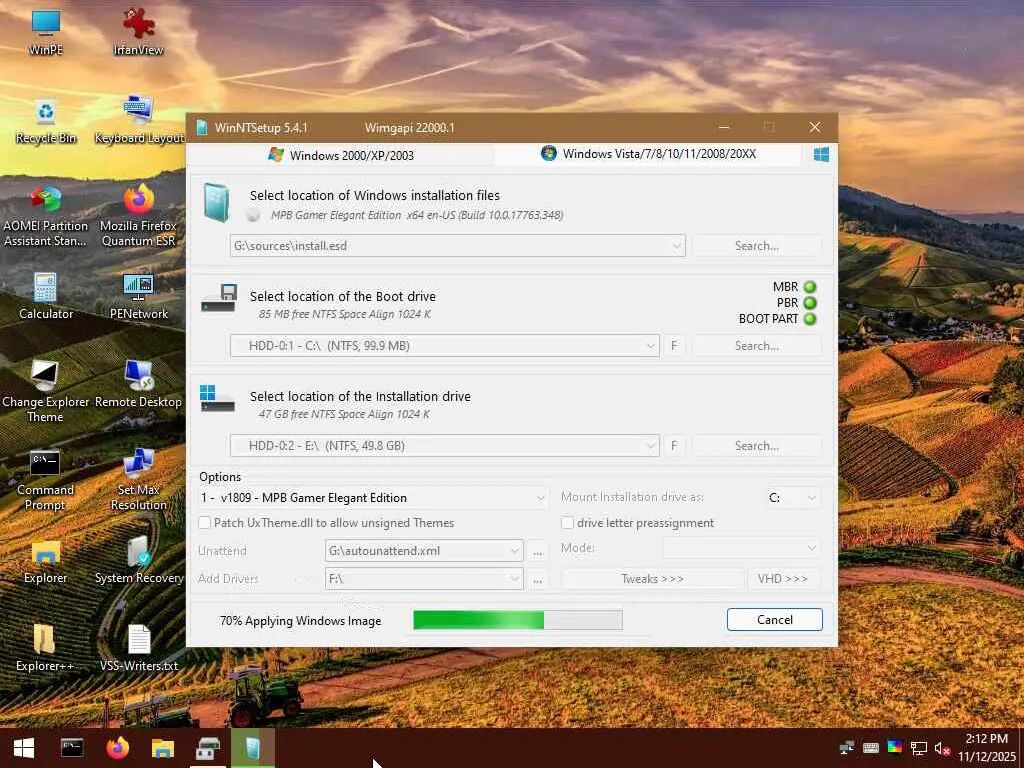Click the BOOT PART green indicator
The width and height of the screenshot is (1024, 768).
coord(810,319)
